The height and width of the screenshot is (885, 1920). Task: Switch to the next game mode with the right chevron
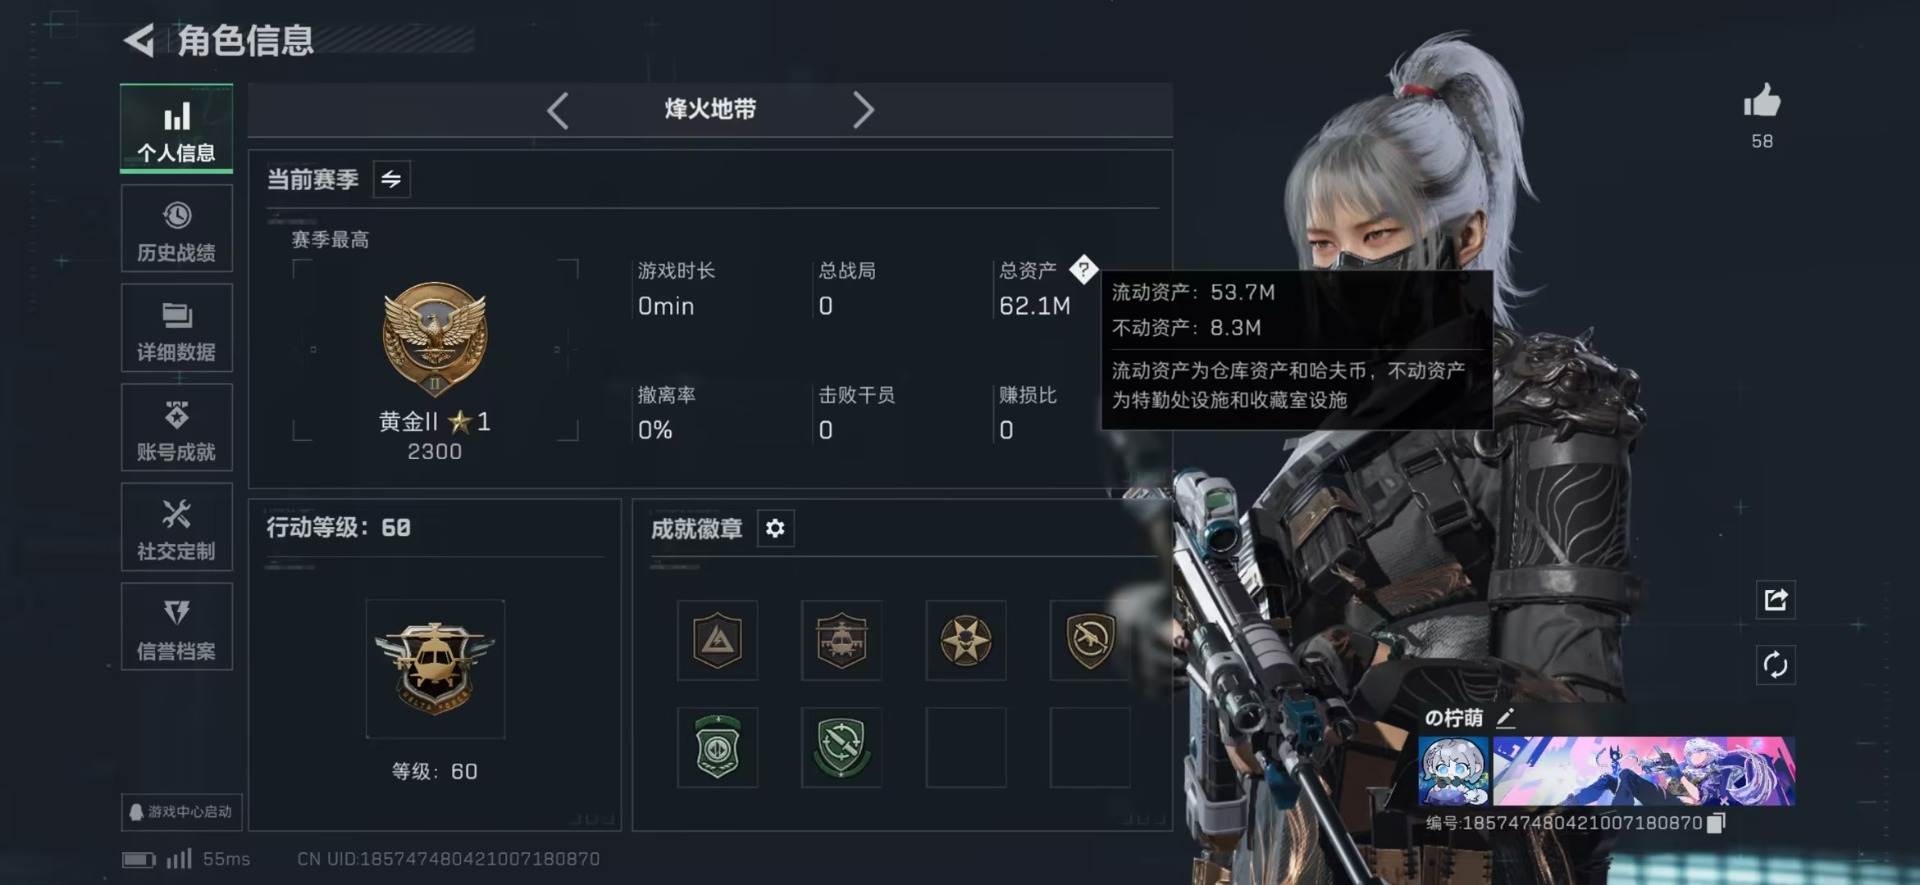pyautogui.click(x=863, y=110)
